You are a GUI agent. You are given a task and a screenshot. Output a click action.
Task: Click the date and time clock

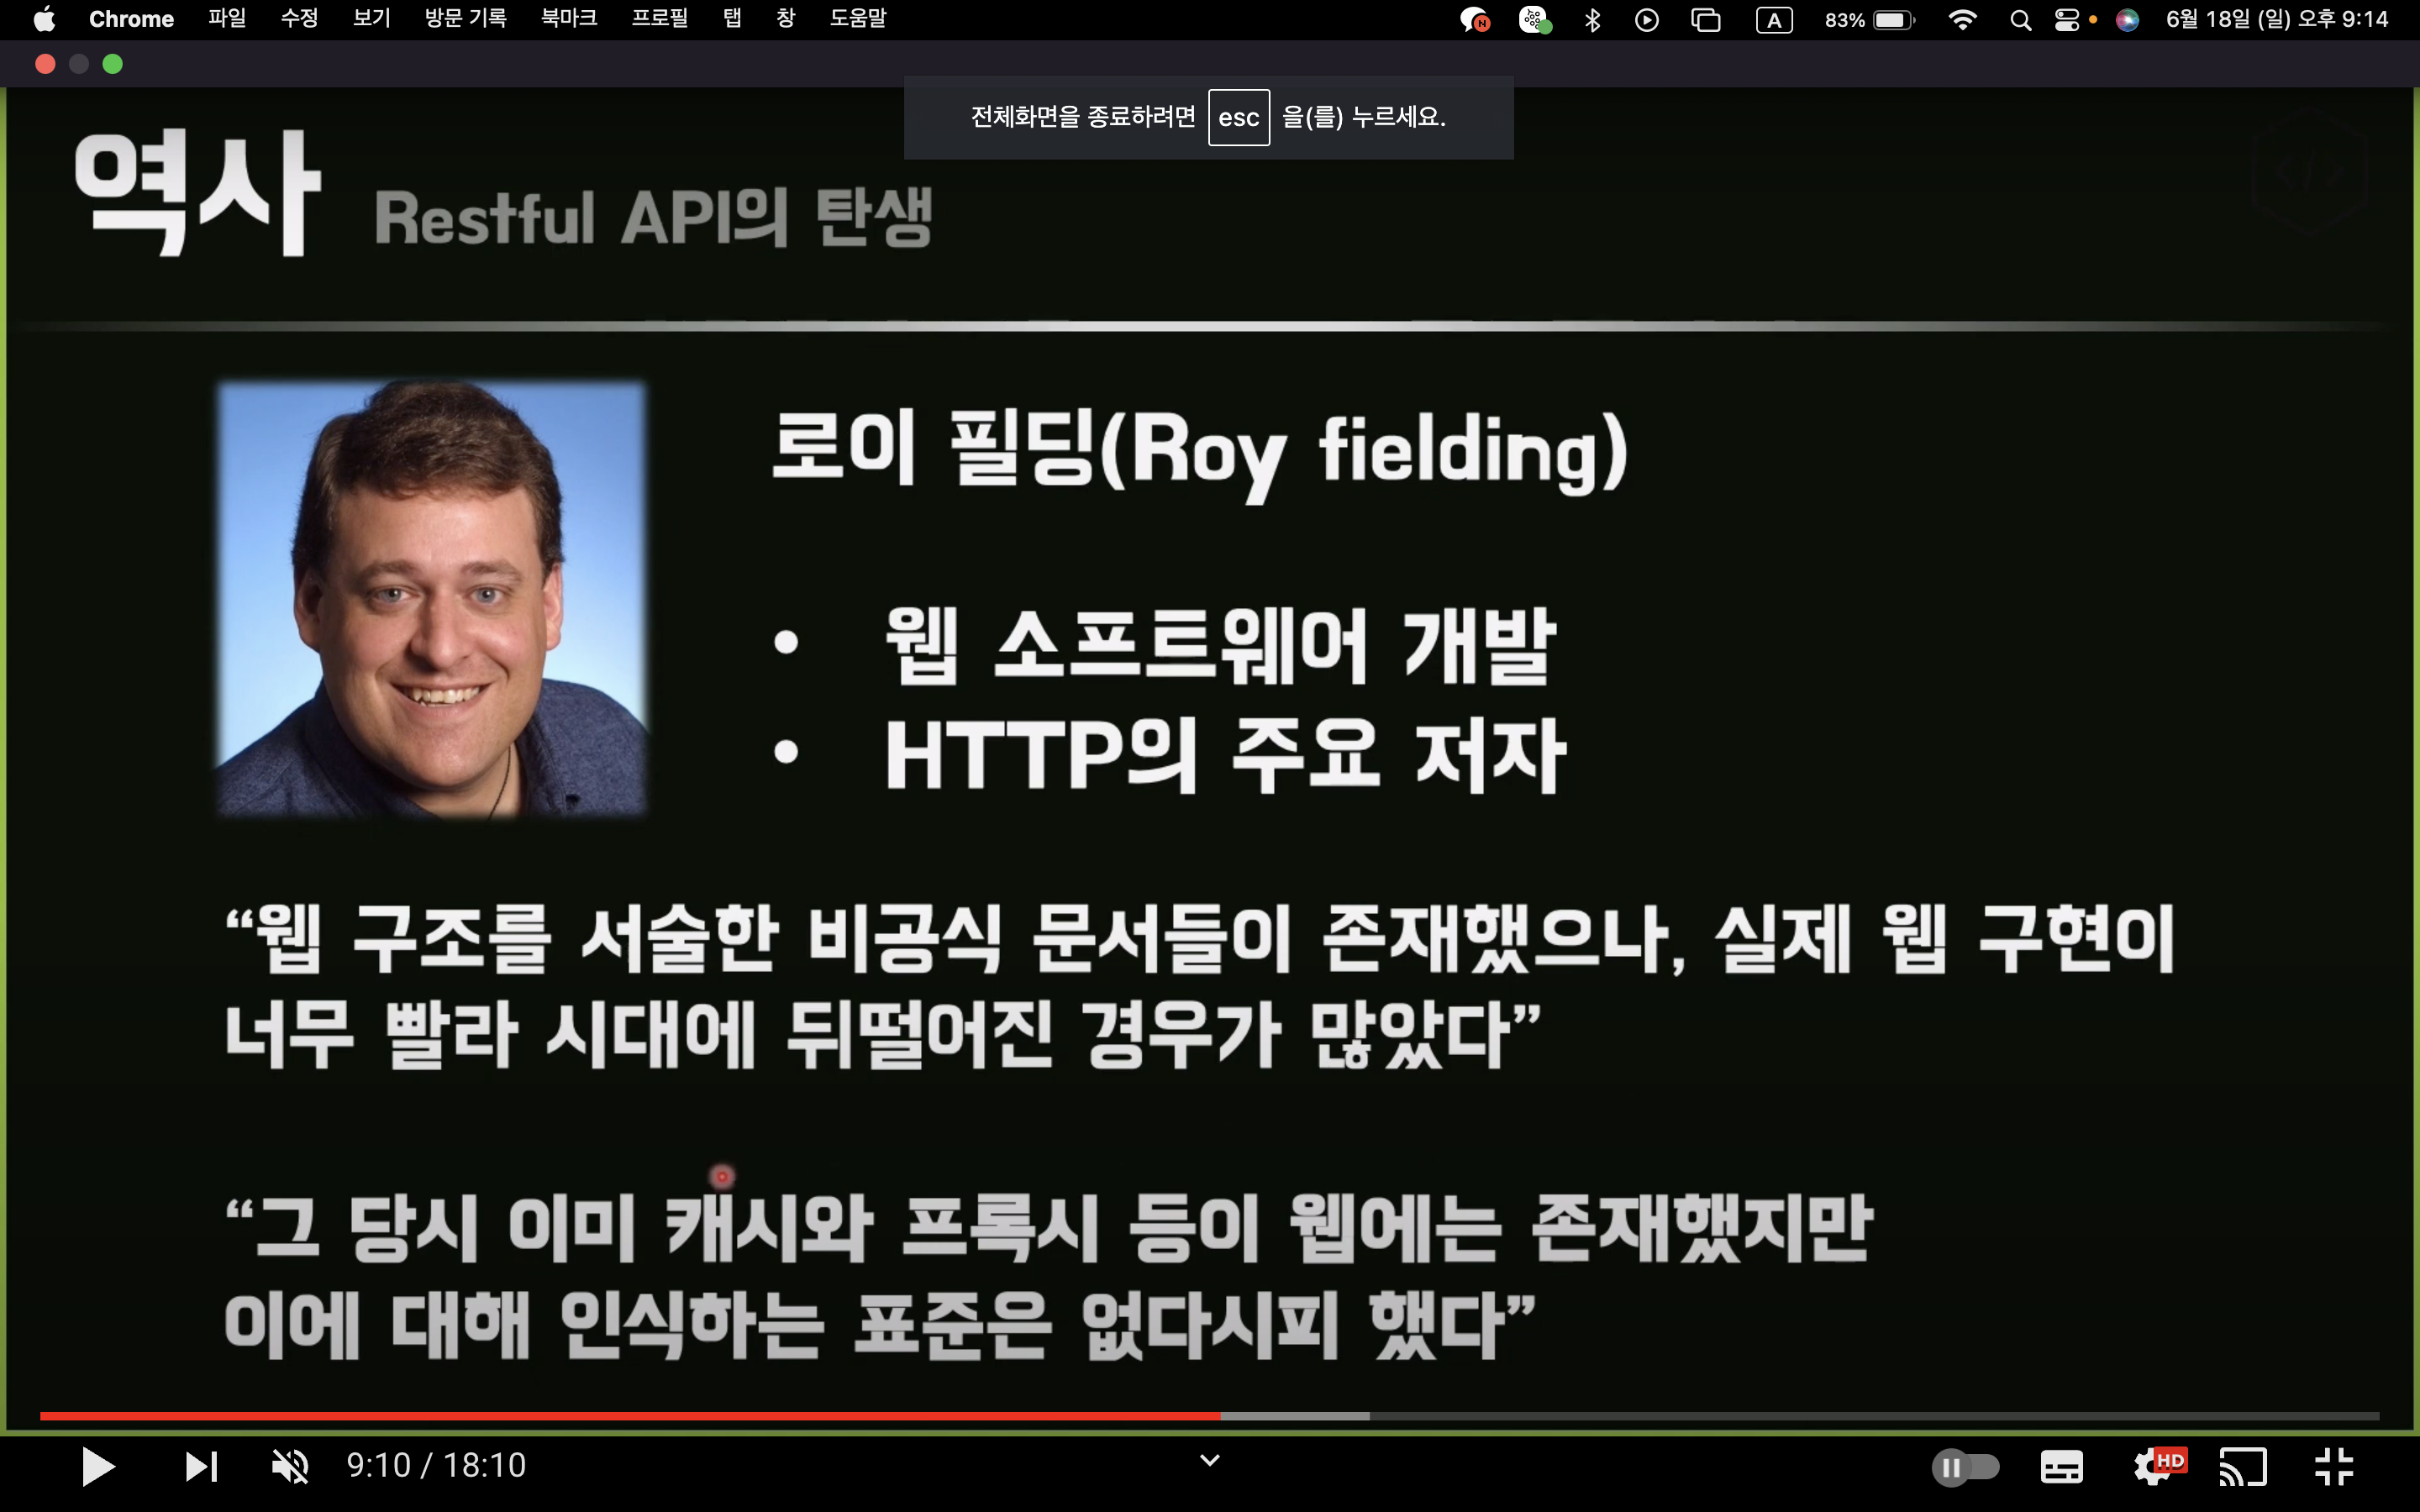click(x=2276, y=20)
